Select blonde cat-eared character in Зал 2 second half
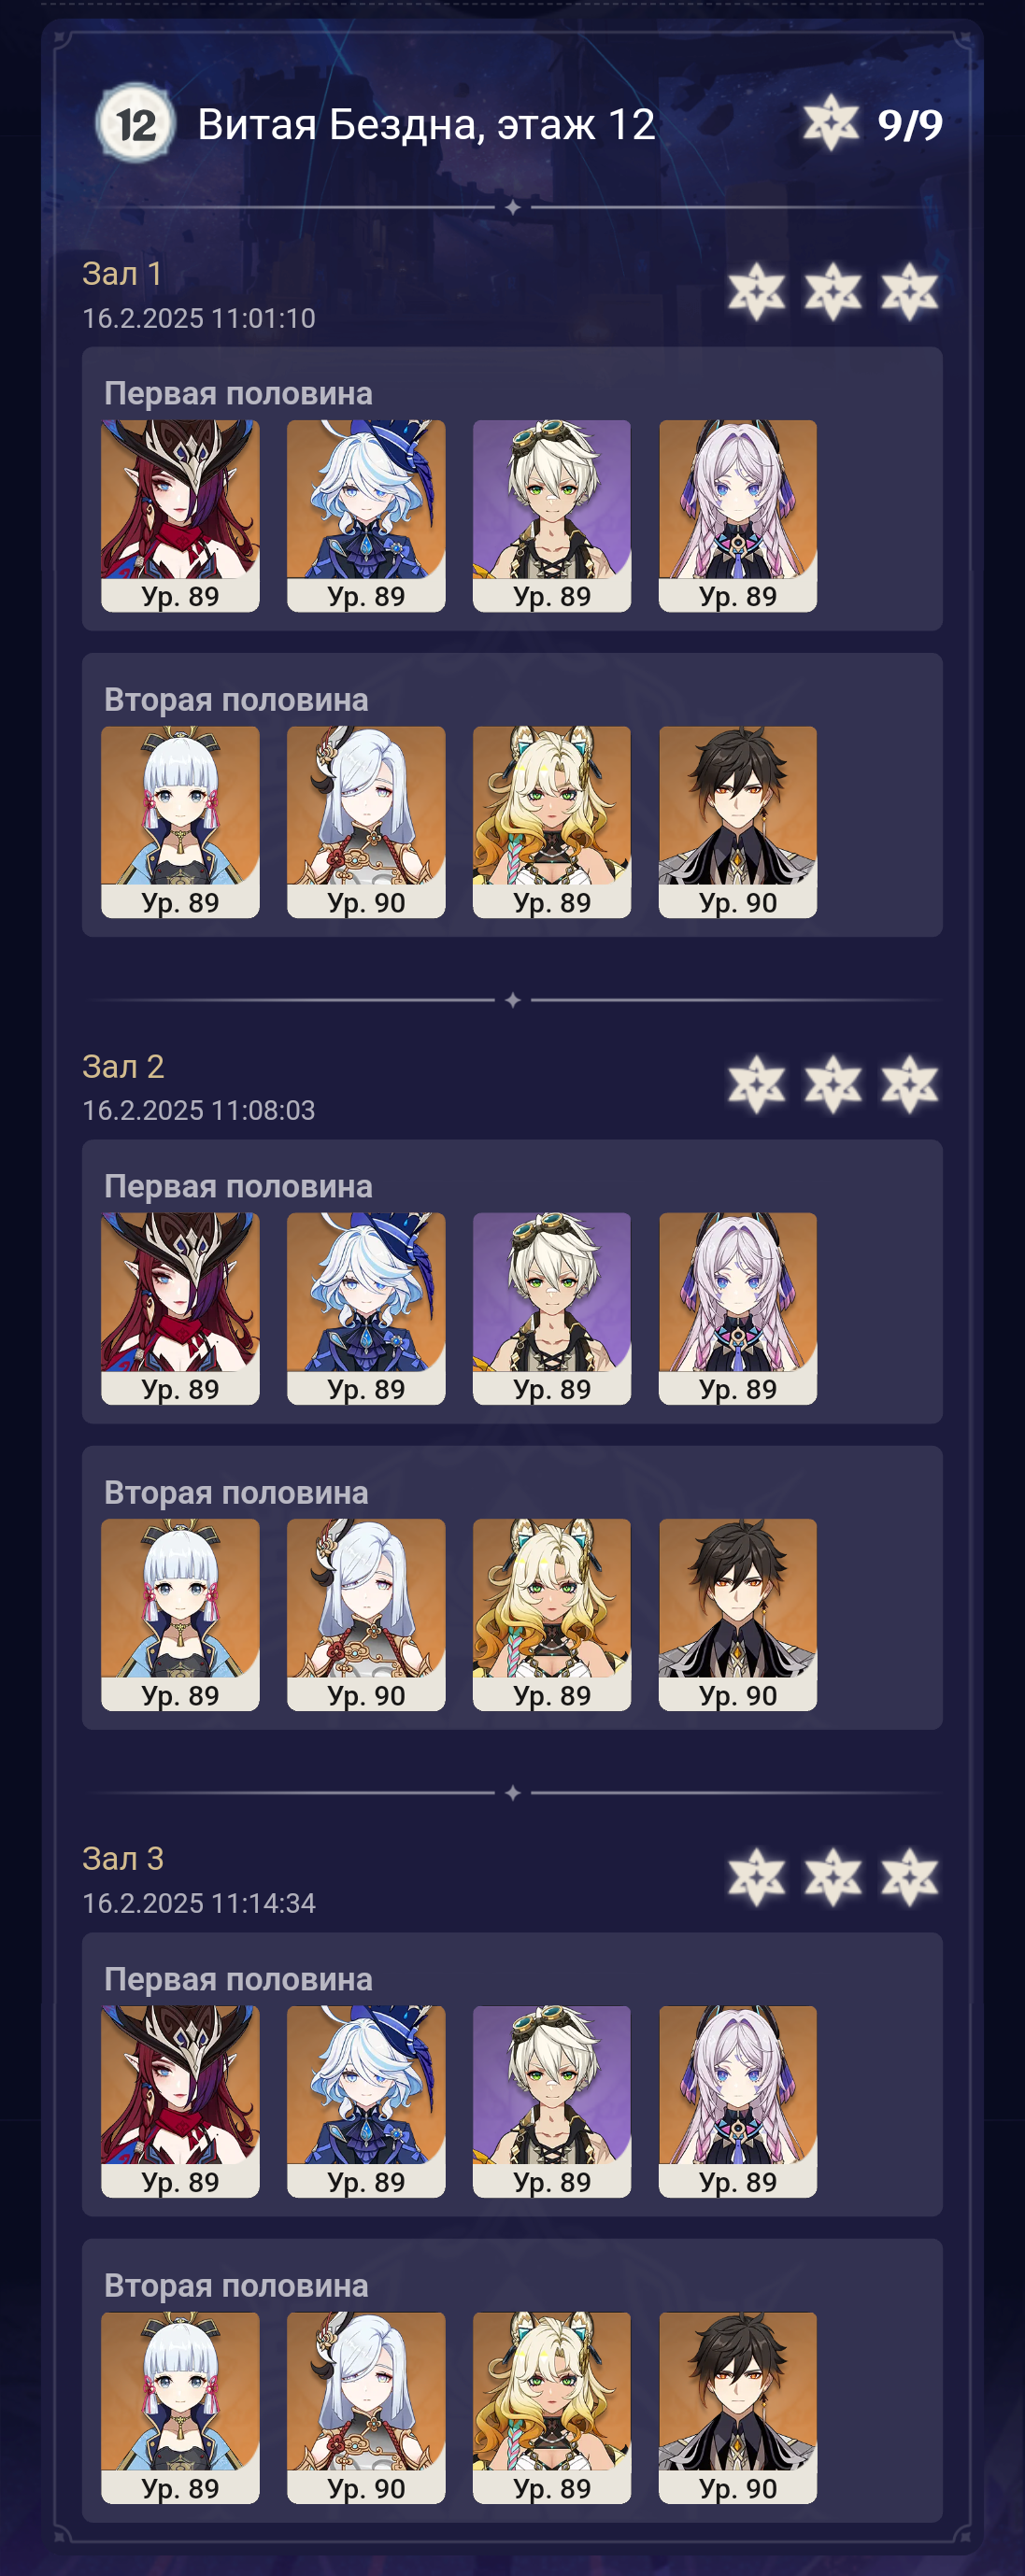 pyautogui.click(x=552, y=1615)
